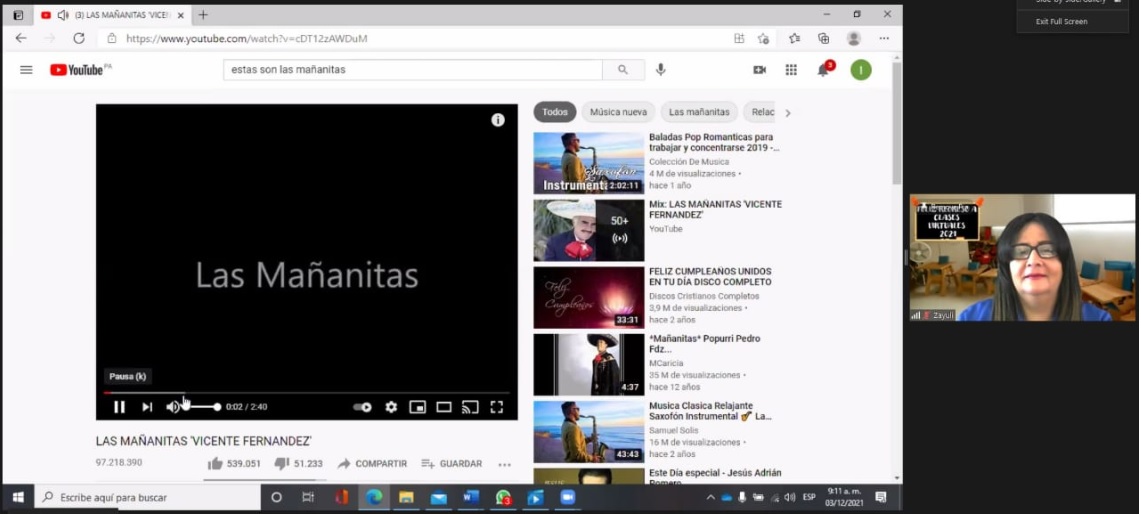Select the Música nueva chip
The height and width of the screenshot is (514, 1141).
coord(618,112)
